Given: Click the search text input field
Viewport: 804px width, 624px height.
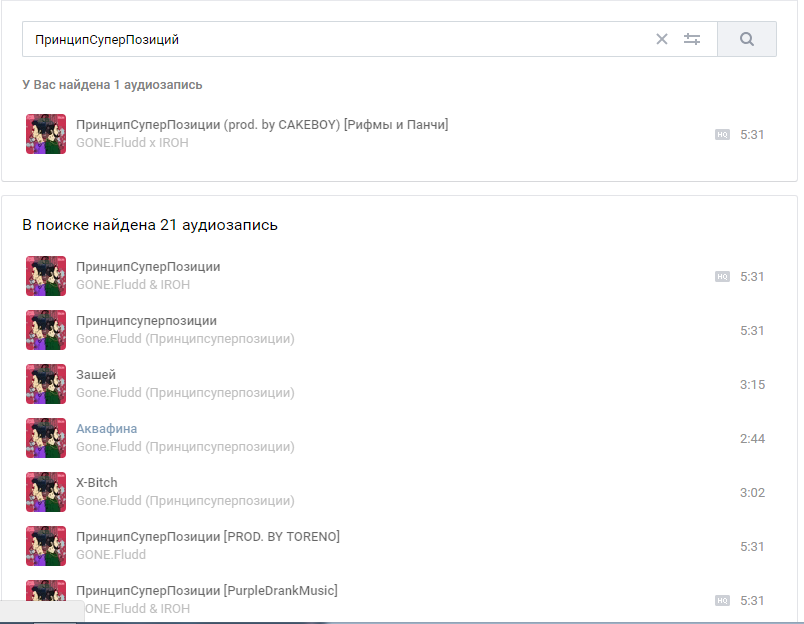Looking at the screenshot, I should [330, 39].
